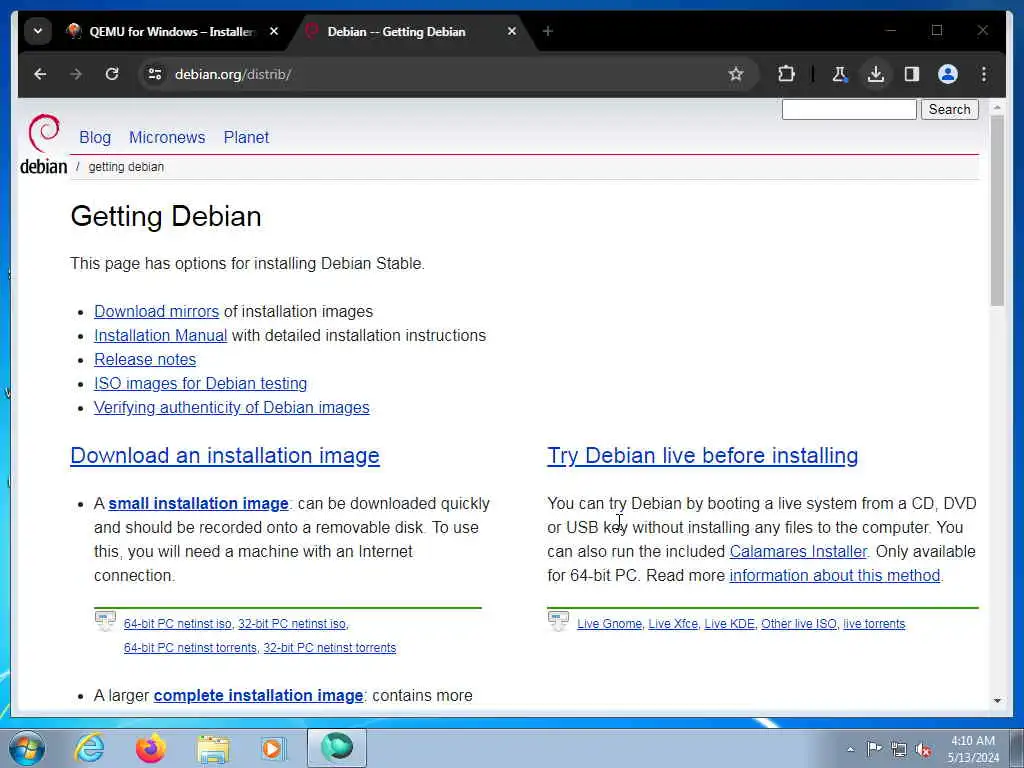Image resolution: width=1024 pixels, height=768 pixels.
Task: Focus the Debian site search field
Action: (849, 109)
